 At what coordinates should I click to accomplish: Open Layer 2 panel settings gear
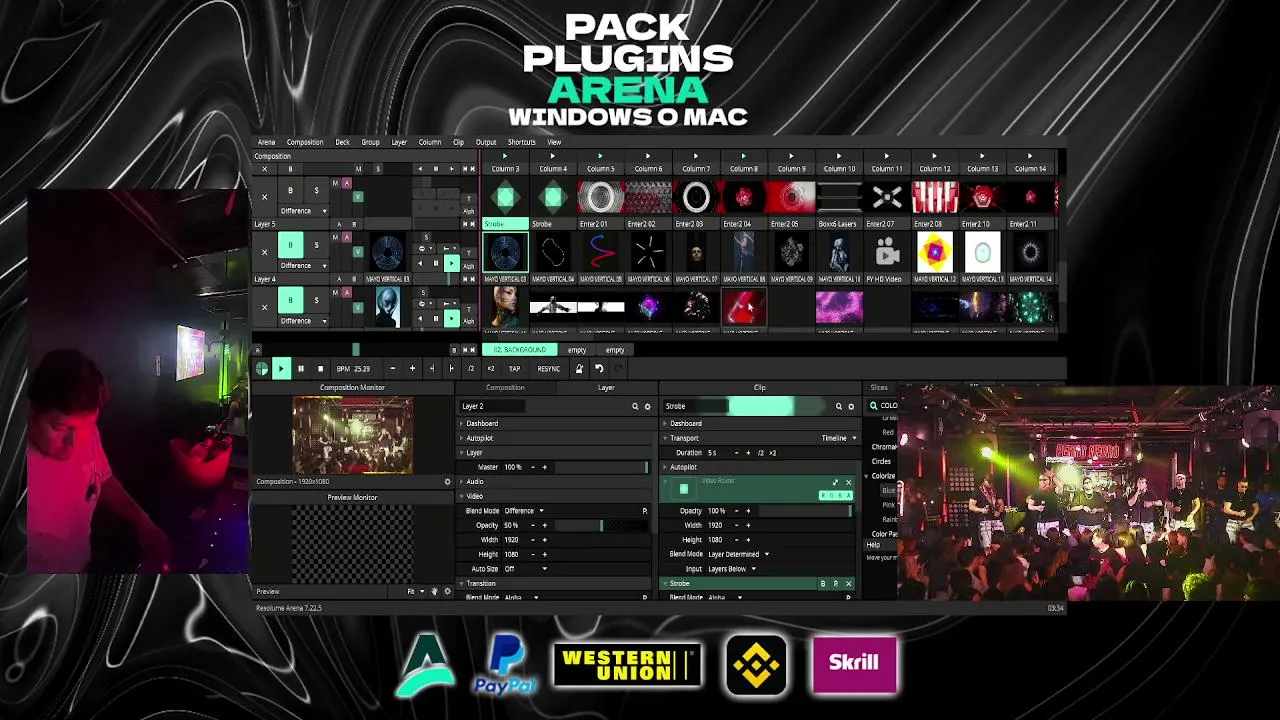tap(647, 407)
